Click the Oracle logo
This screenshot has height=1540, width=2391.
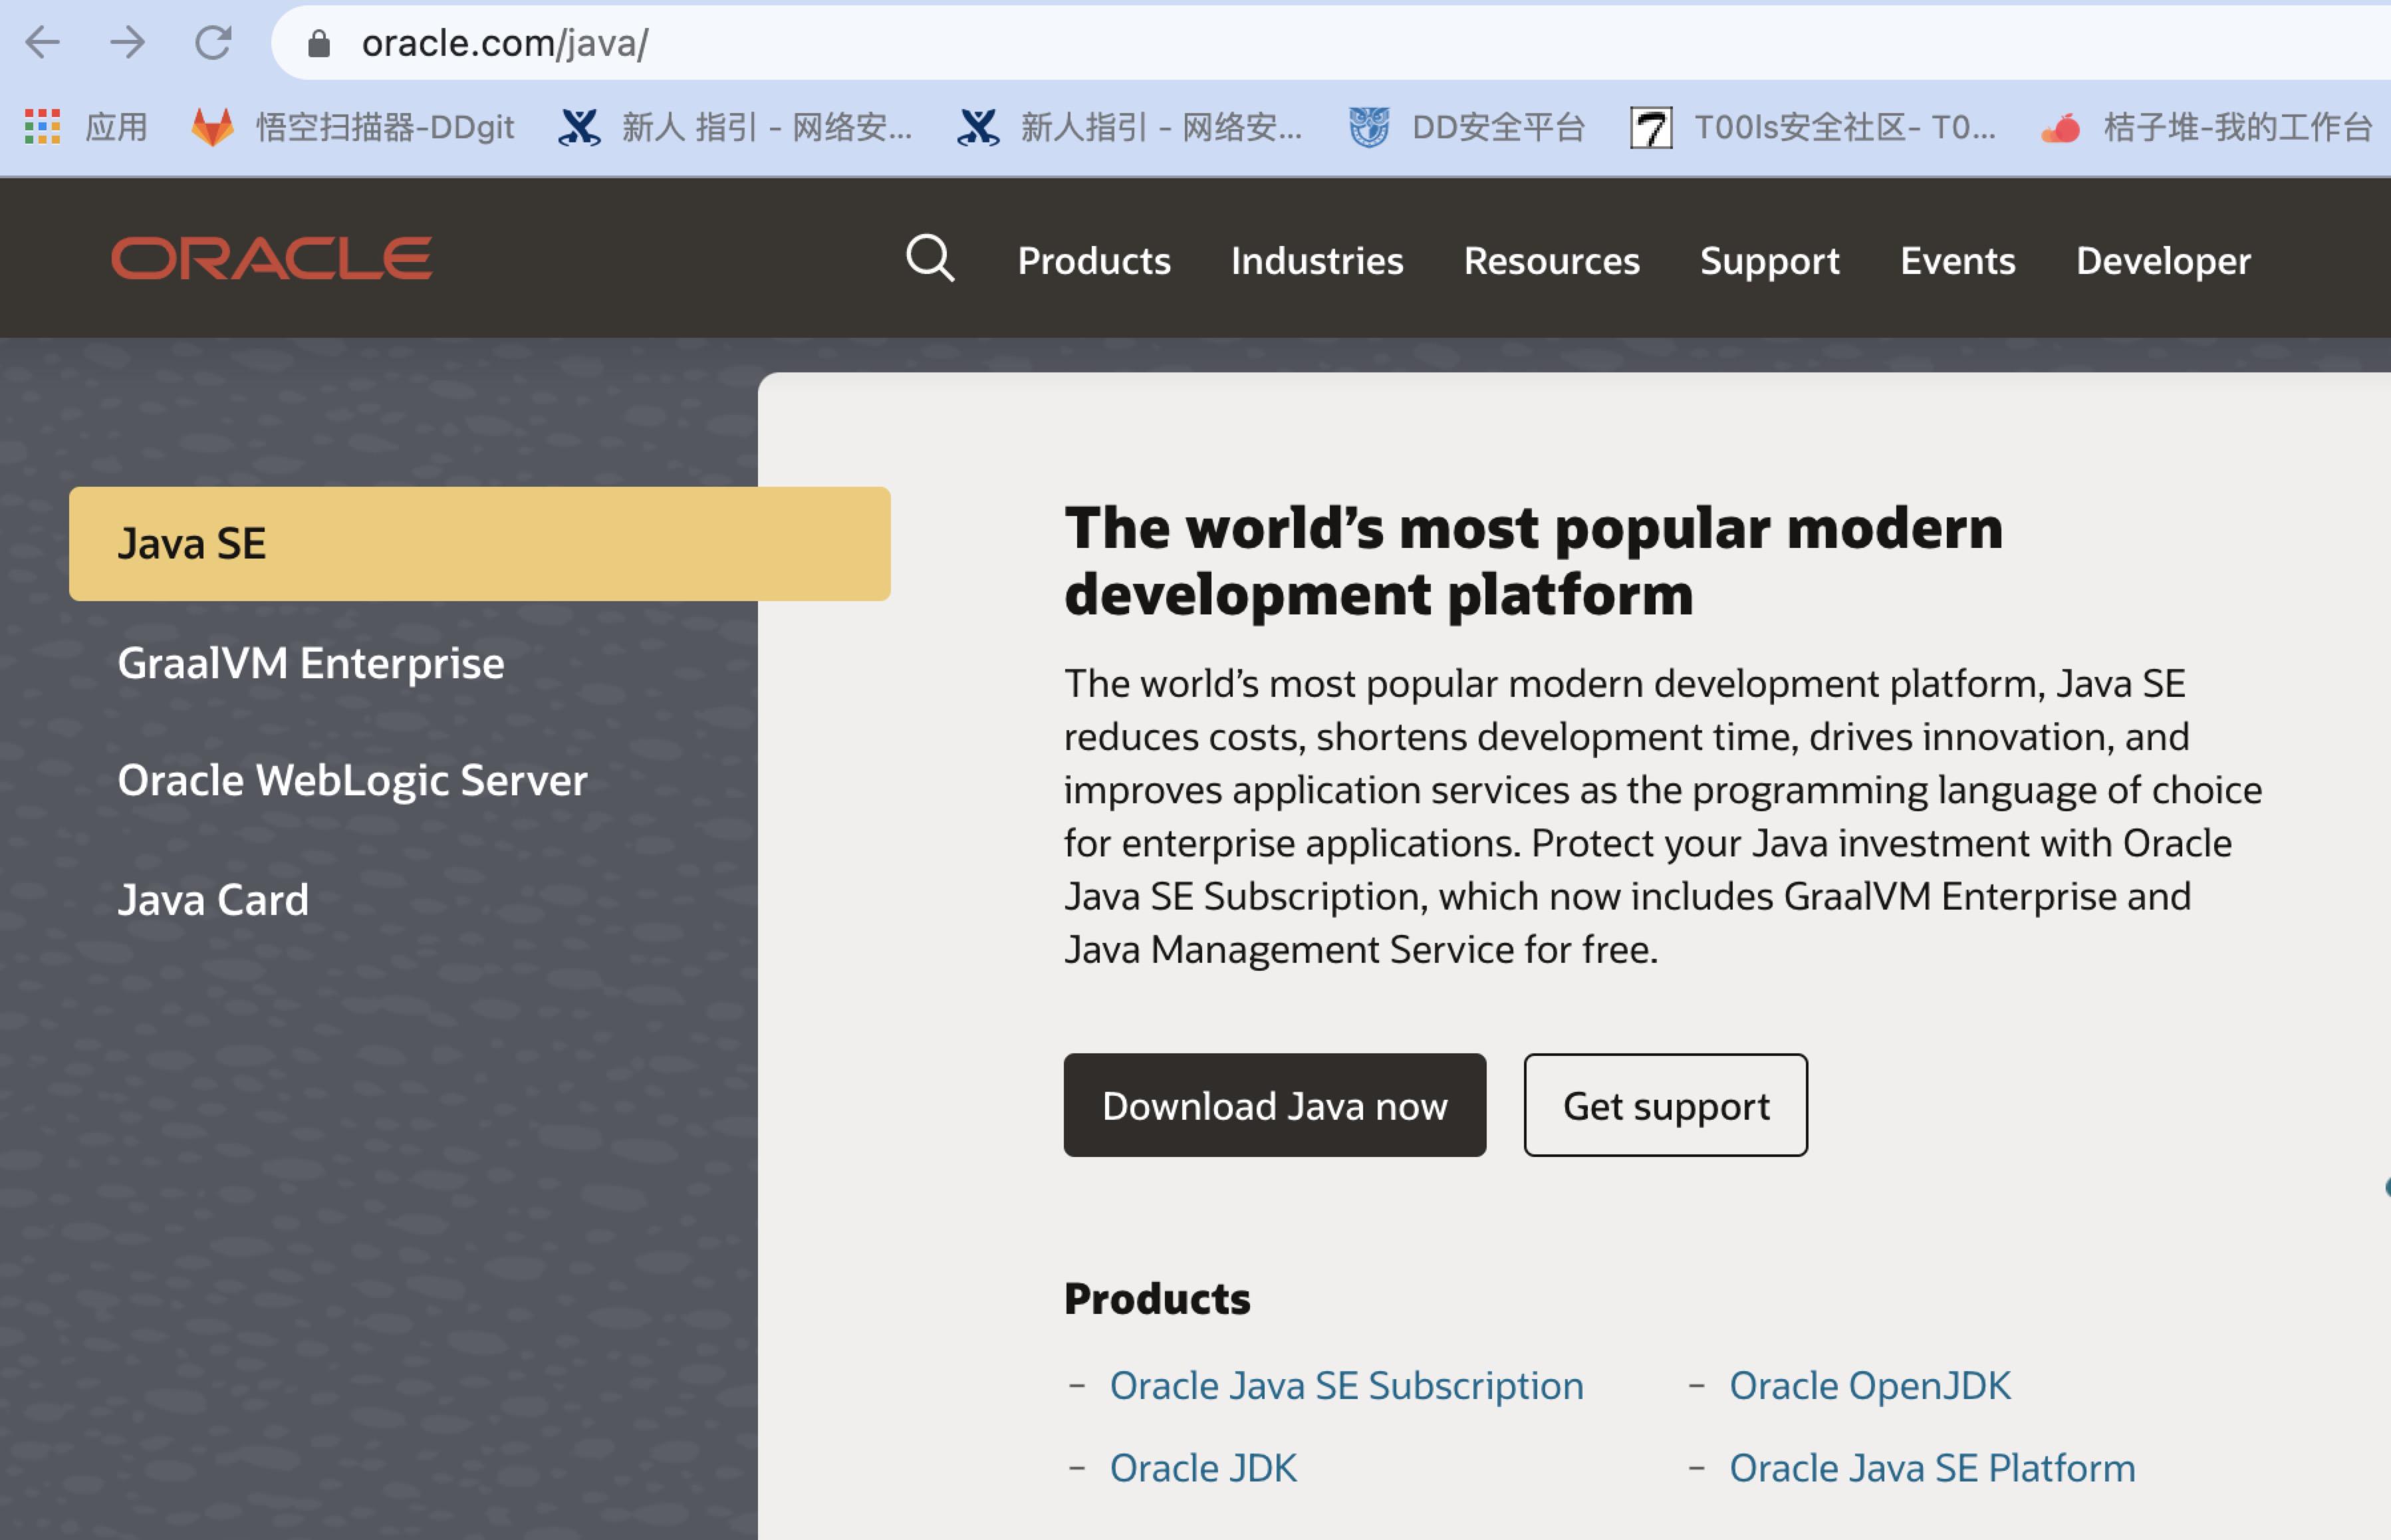(272, 258)
